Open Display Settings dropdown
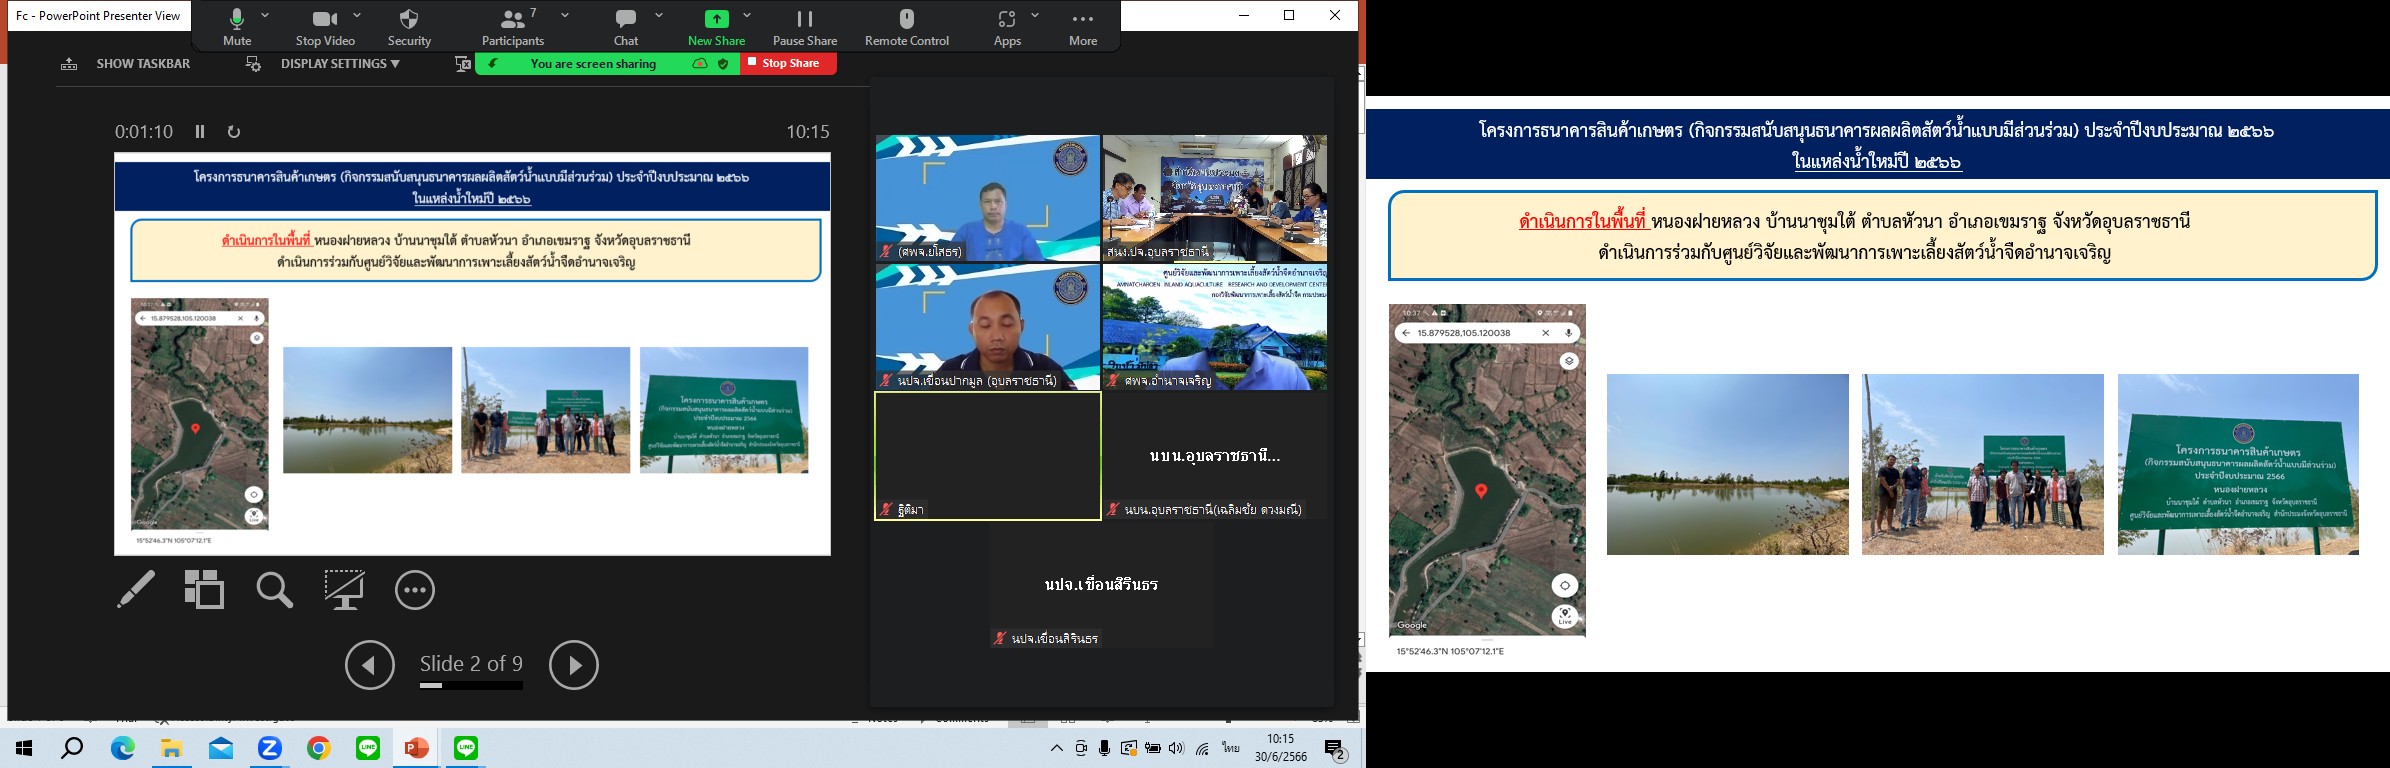 click(x=339, y=64)
